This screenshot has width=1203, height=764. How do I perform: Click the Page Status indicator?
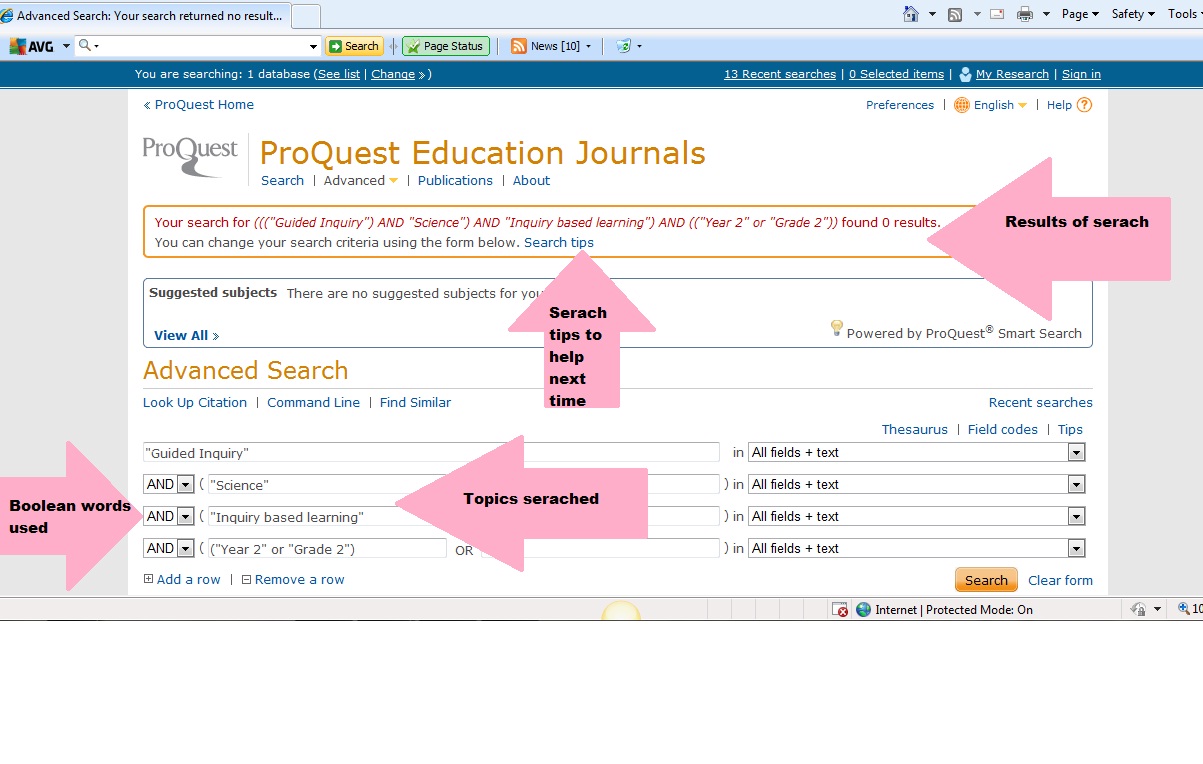click(445, 45)
